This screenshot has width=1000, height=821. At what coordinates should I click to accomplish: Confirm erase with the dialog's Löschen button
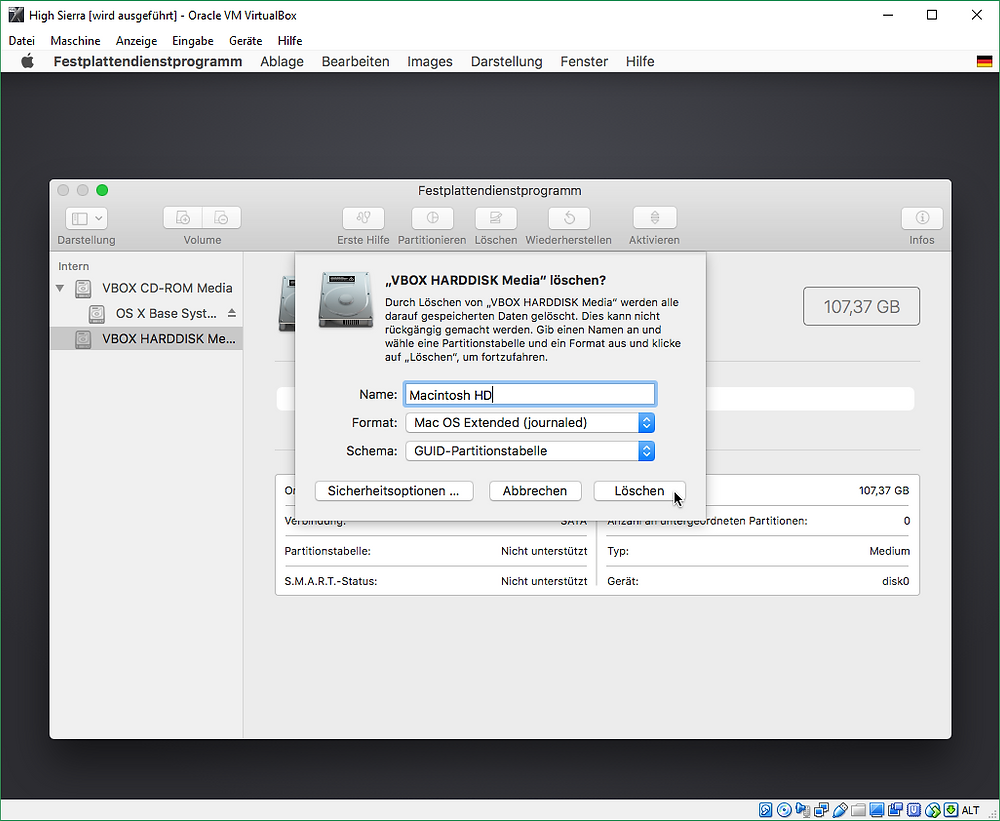640,491
